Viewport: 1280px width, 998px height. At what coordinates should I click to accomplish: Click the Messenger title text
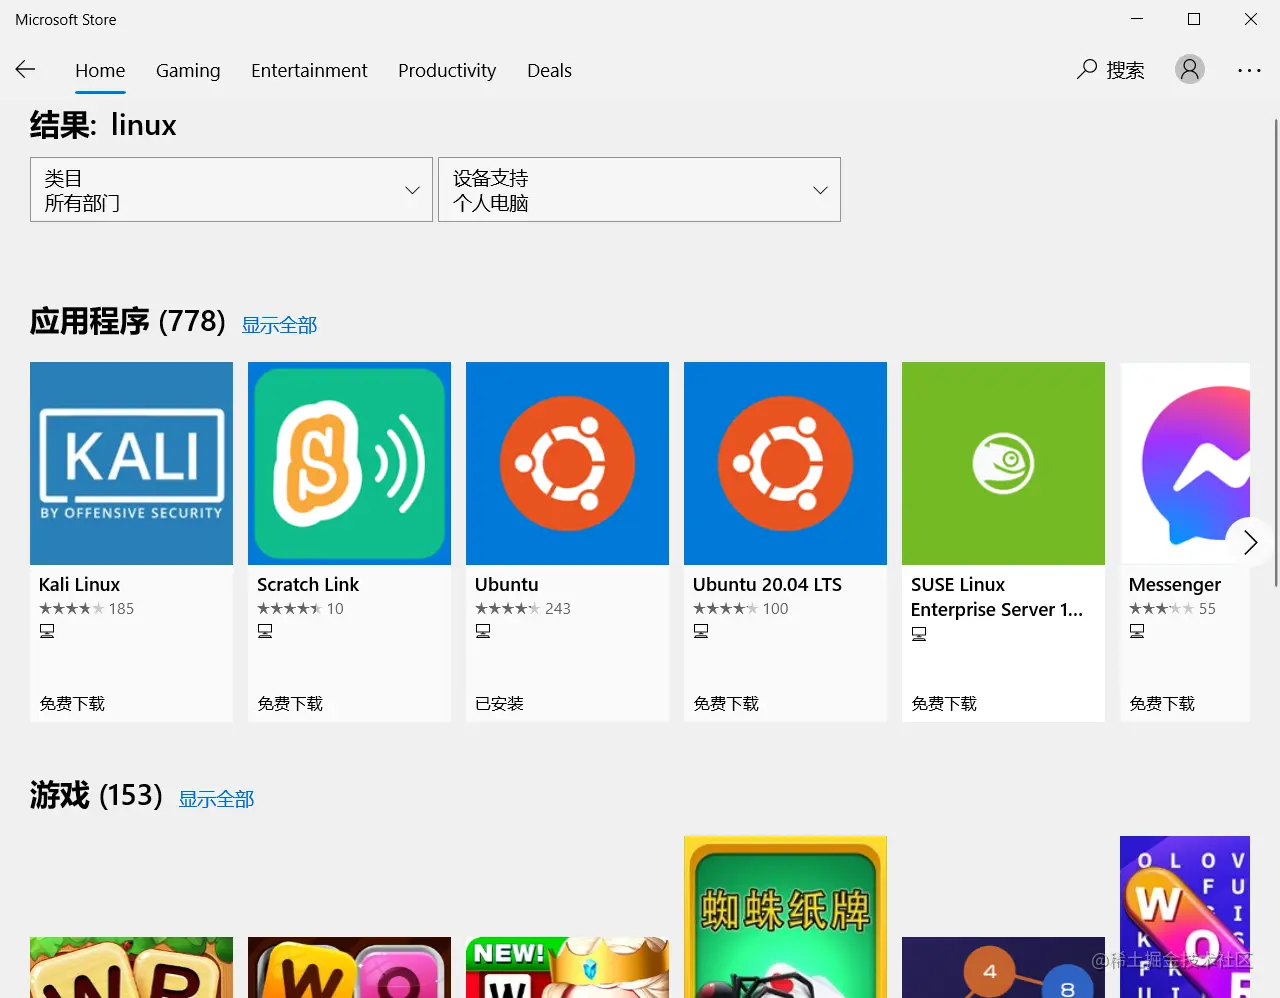(x=1175, y=585)
